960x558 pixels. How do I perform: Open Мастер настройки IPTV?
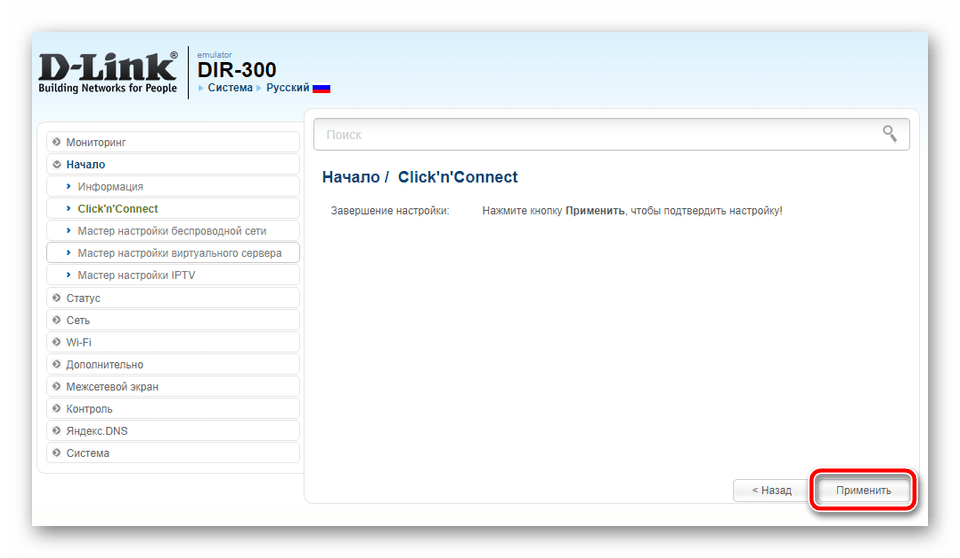pyautogui.click(x=173, y=275)
